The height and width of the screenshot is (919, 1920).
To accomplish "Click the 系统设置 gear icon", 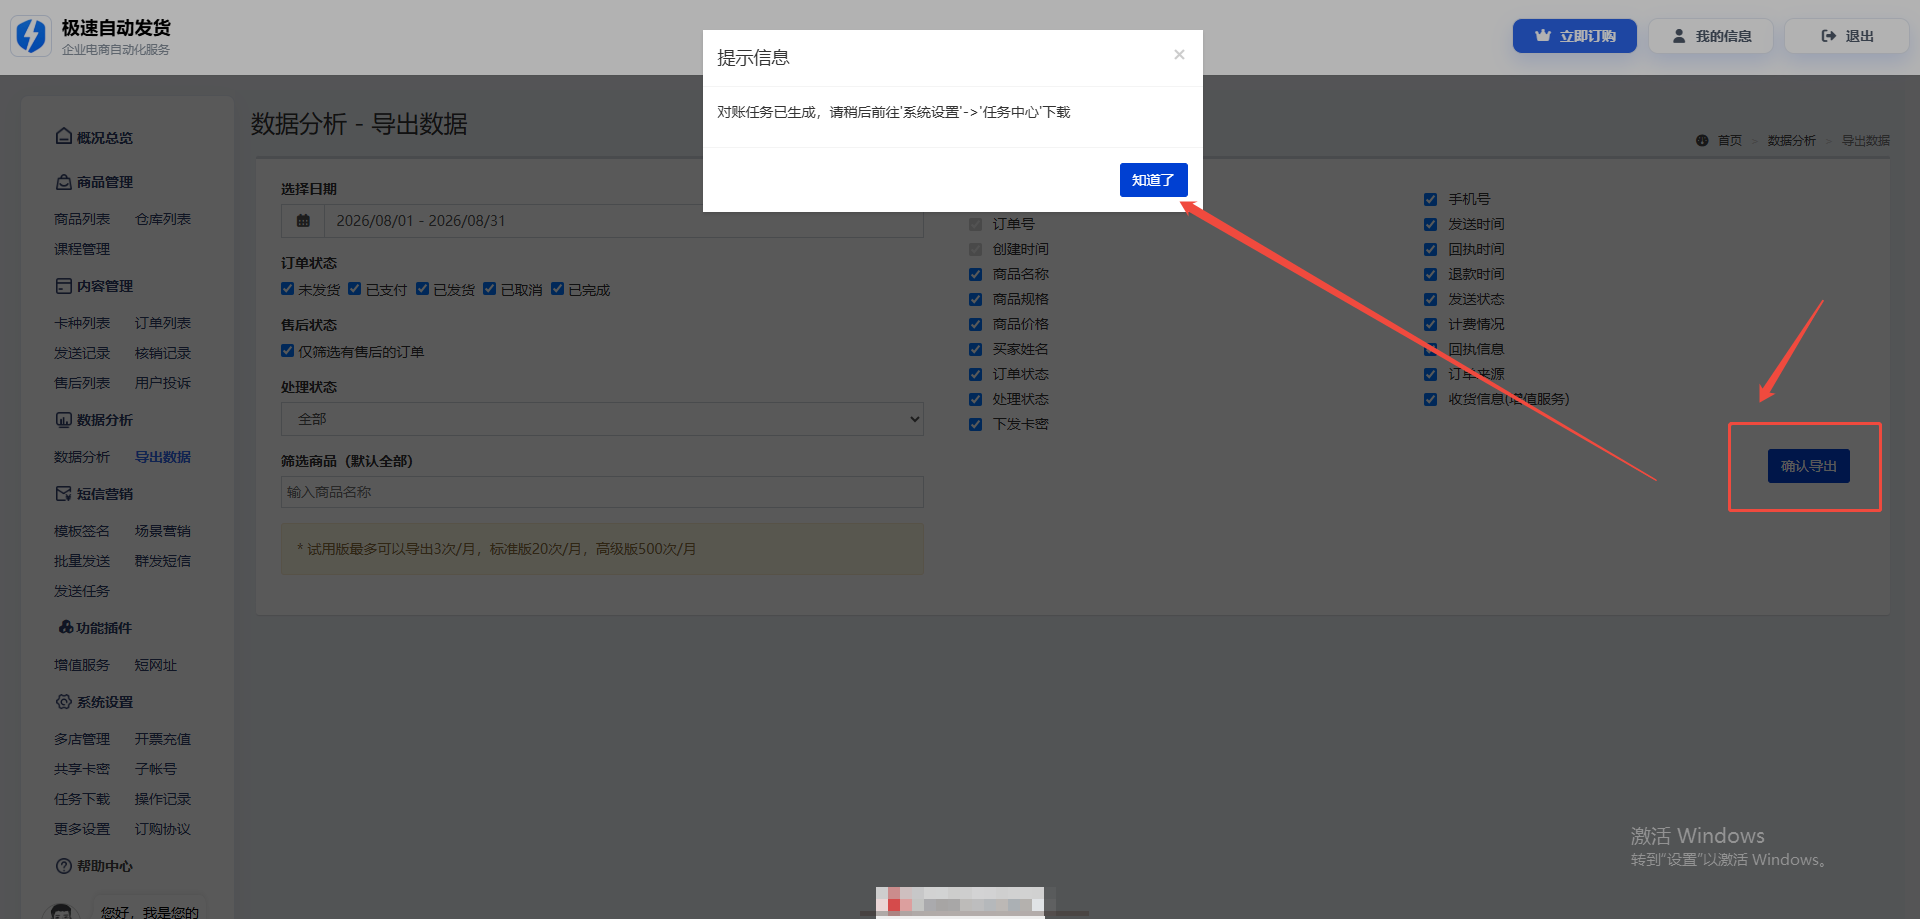I will [x=64, y=702].
